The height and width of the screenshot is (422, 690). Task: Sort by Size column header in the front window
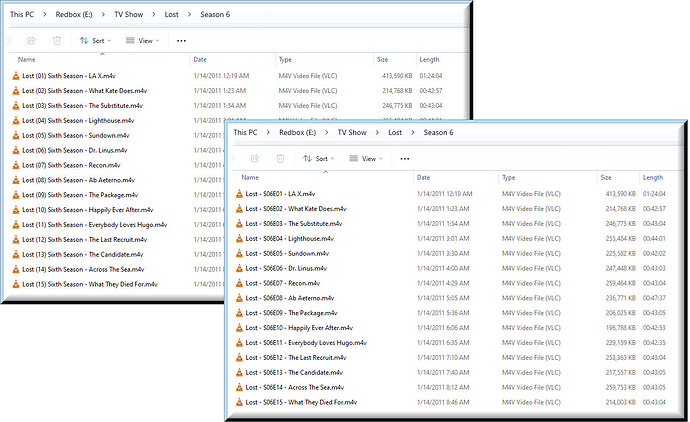tap(606, 177)
